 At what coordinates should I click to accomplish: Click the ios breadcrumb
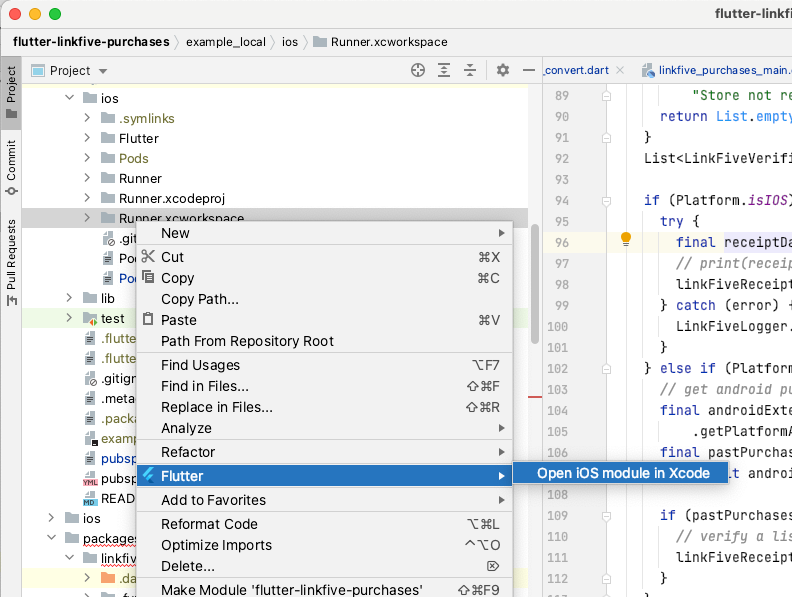(289, 42)
